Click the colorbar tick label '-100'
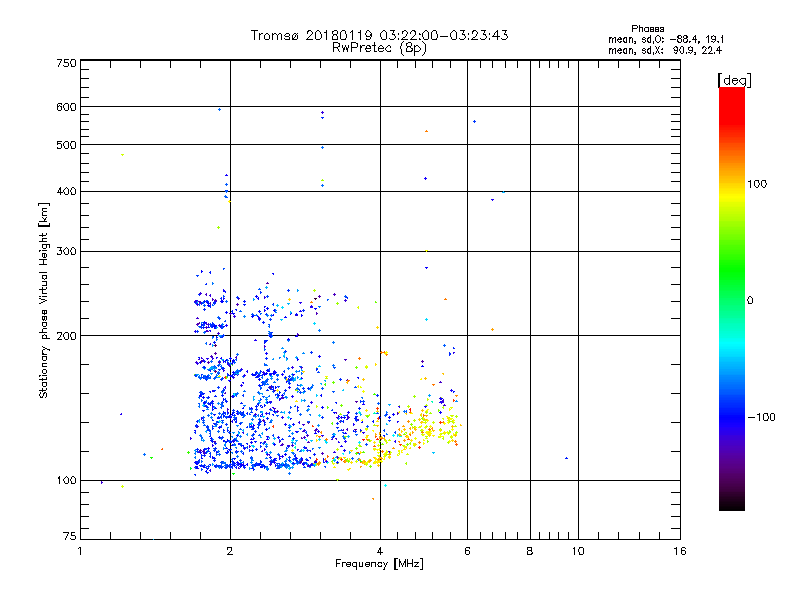The image size is (800, 600). tap(761, 417)
